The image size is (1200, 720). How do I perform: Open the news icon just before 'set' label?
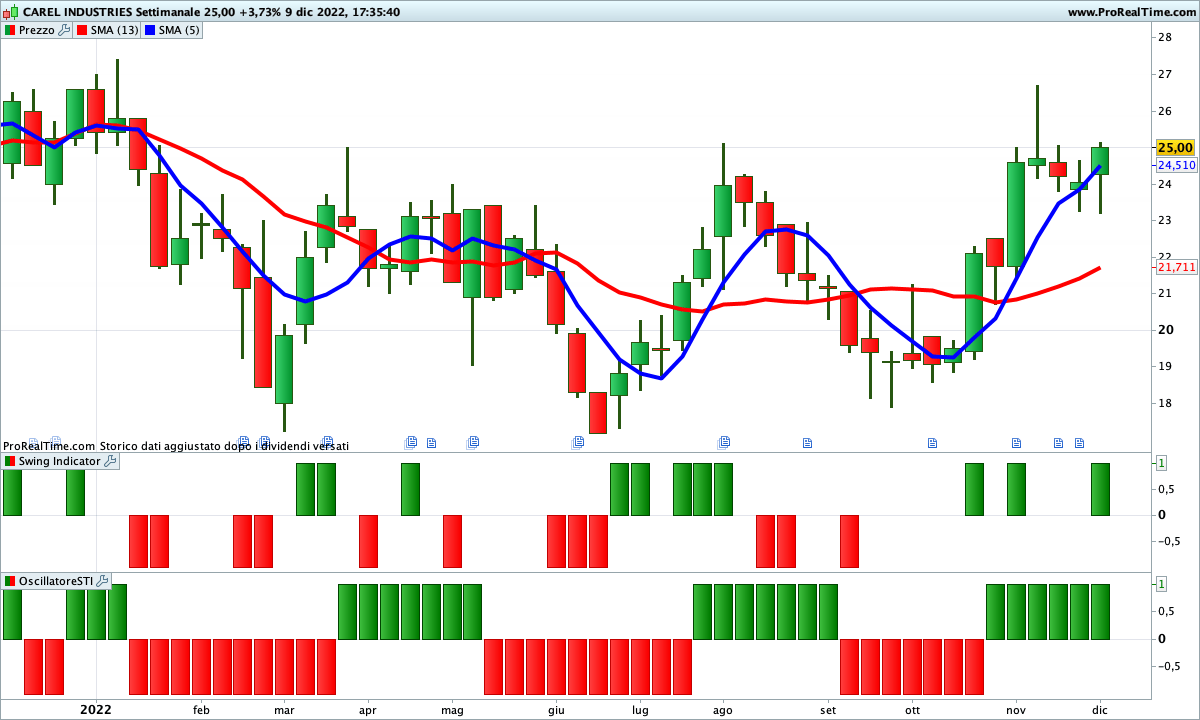(807, 442)
